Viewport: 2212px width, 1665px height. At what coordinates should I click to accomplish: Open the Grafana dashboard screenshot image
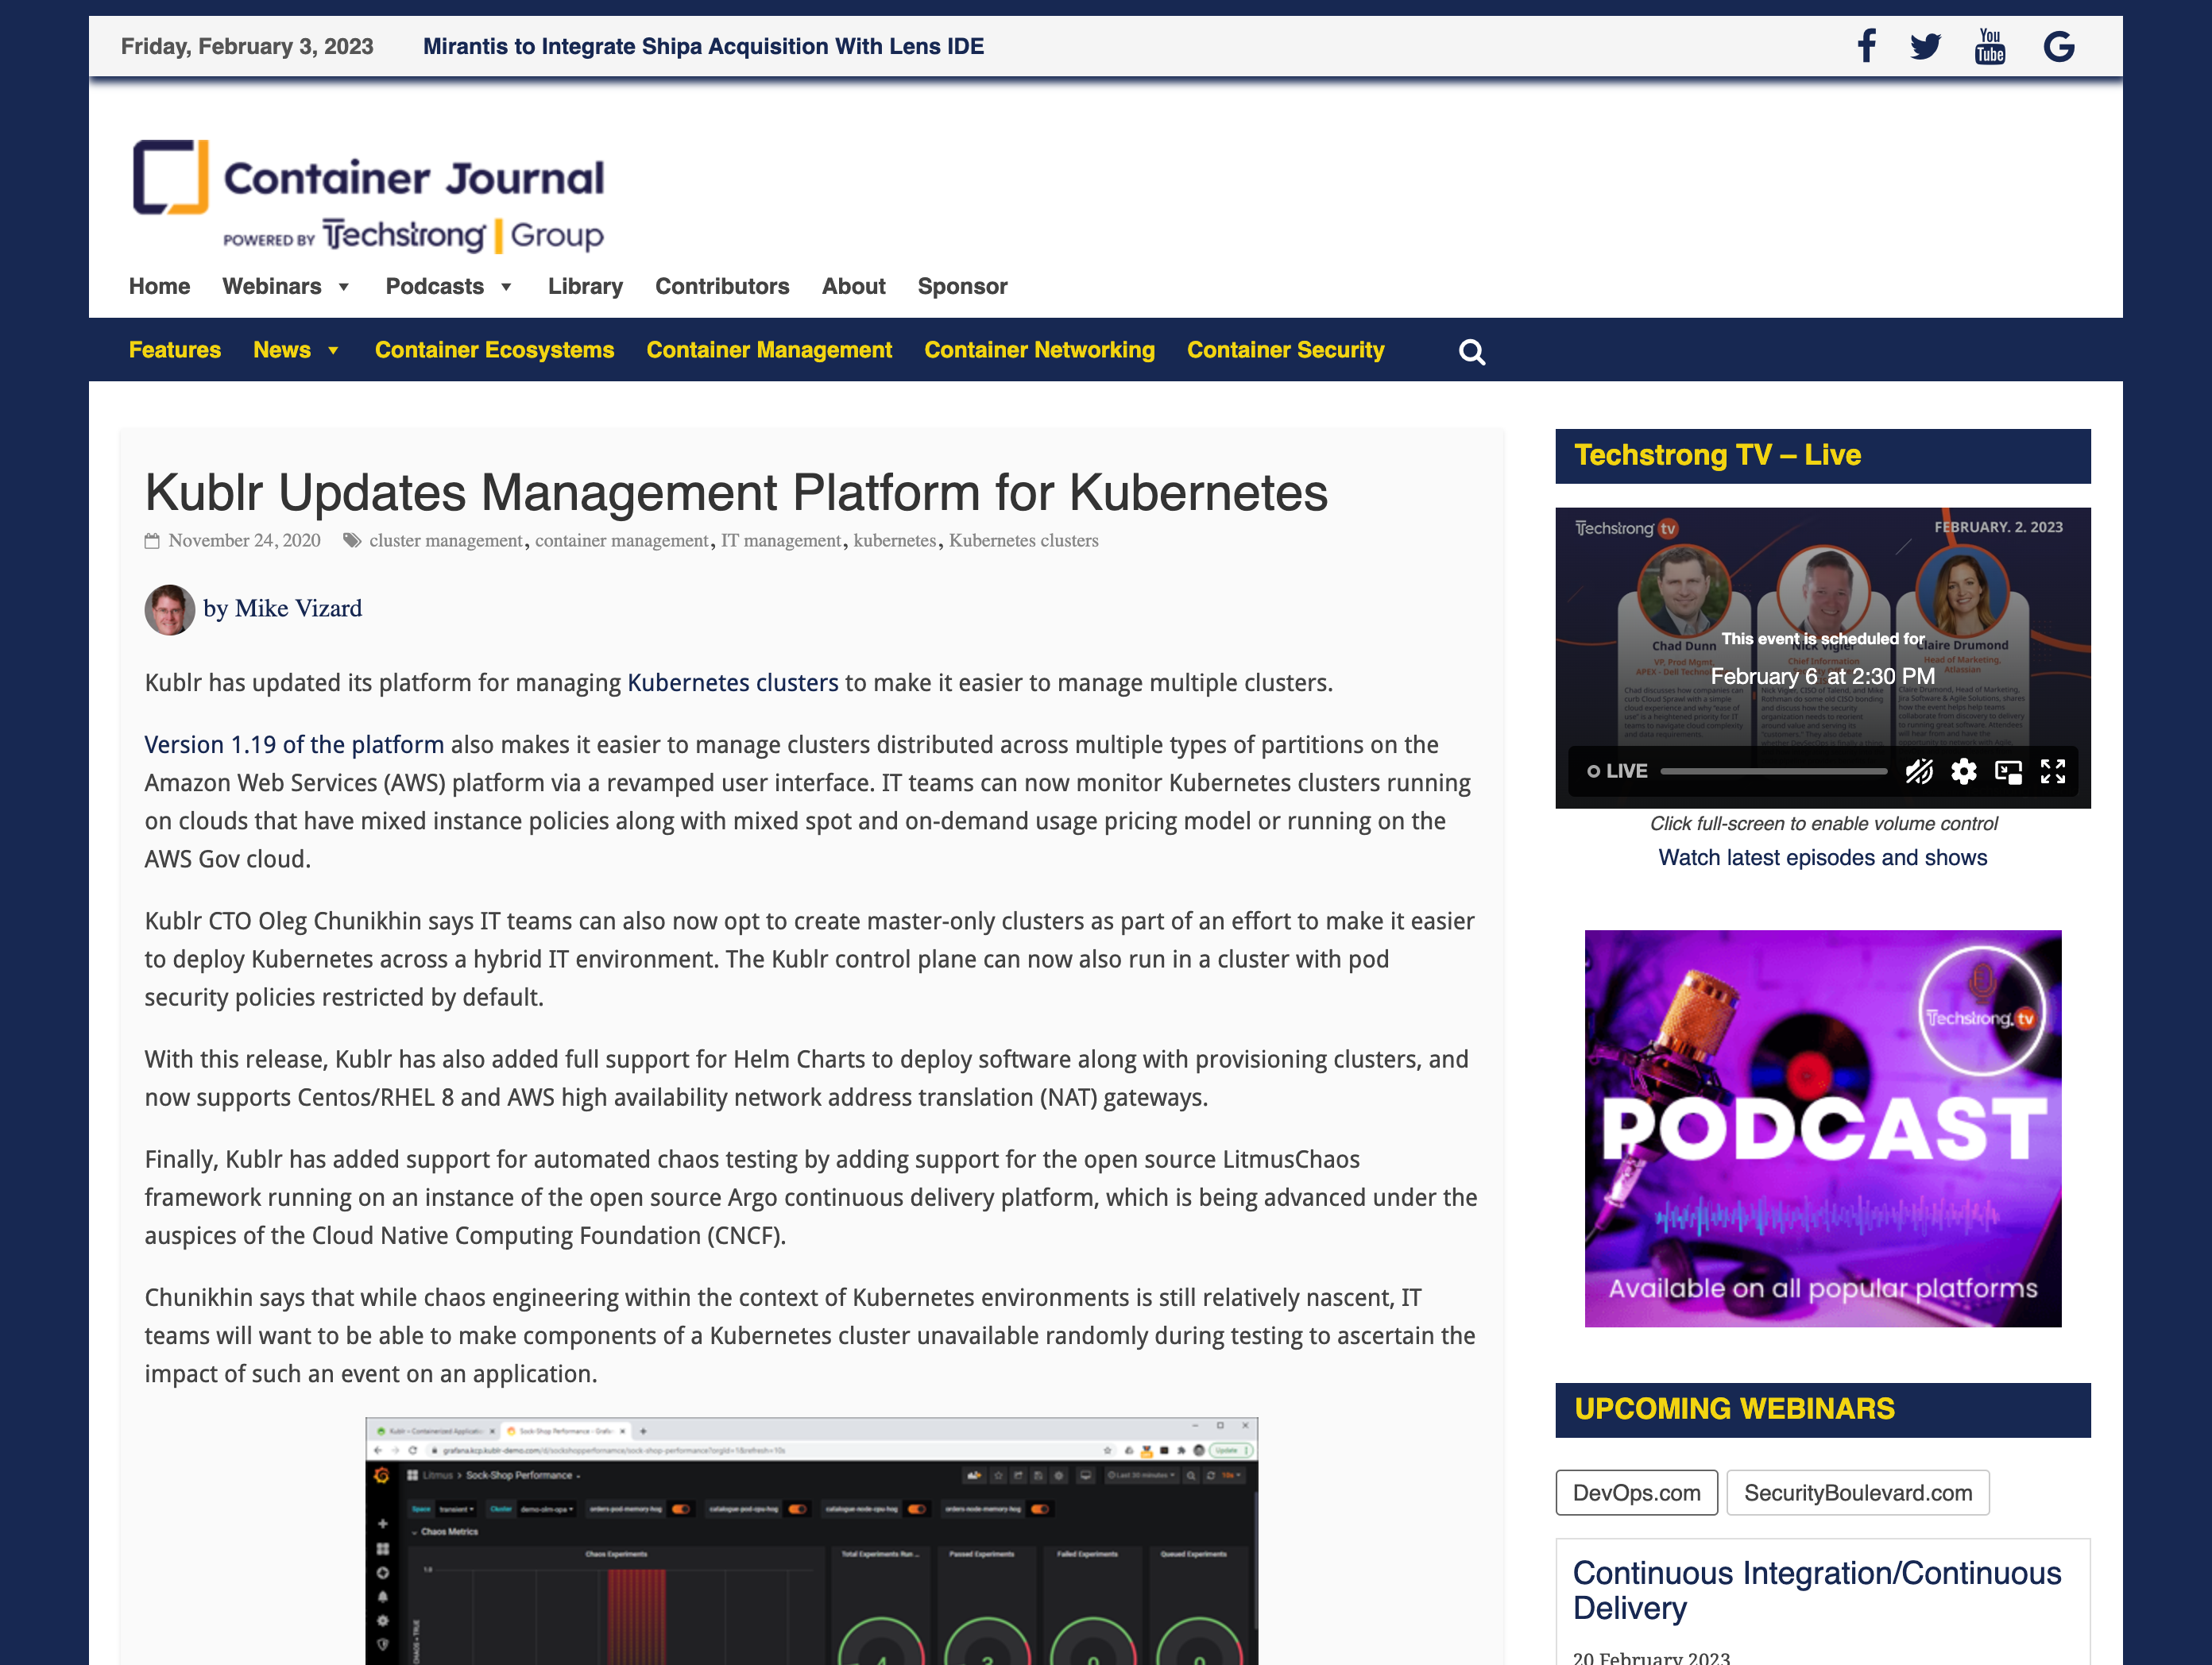click(x=812, y=1541)
